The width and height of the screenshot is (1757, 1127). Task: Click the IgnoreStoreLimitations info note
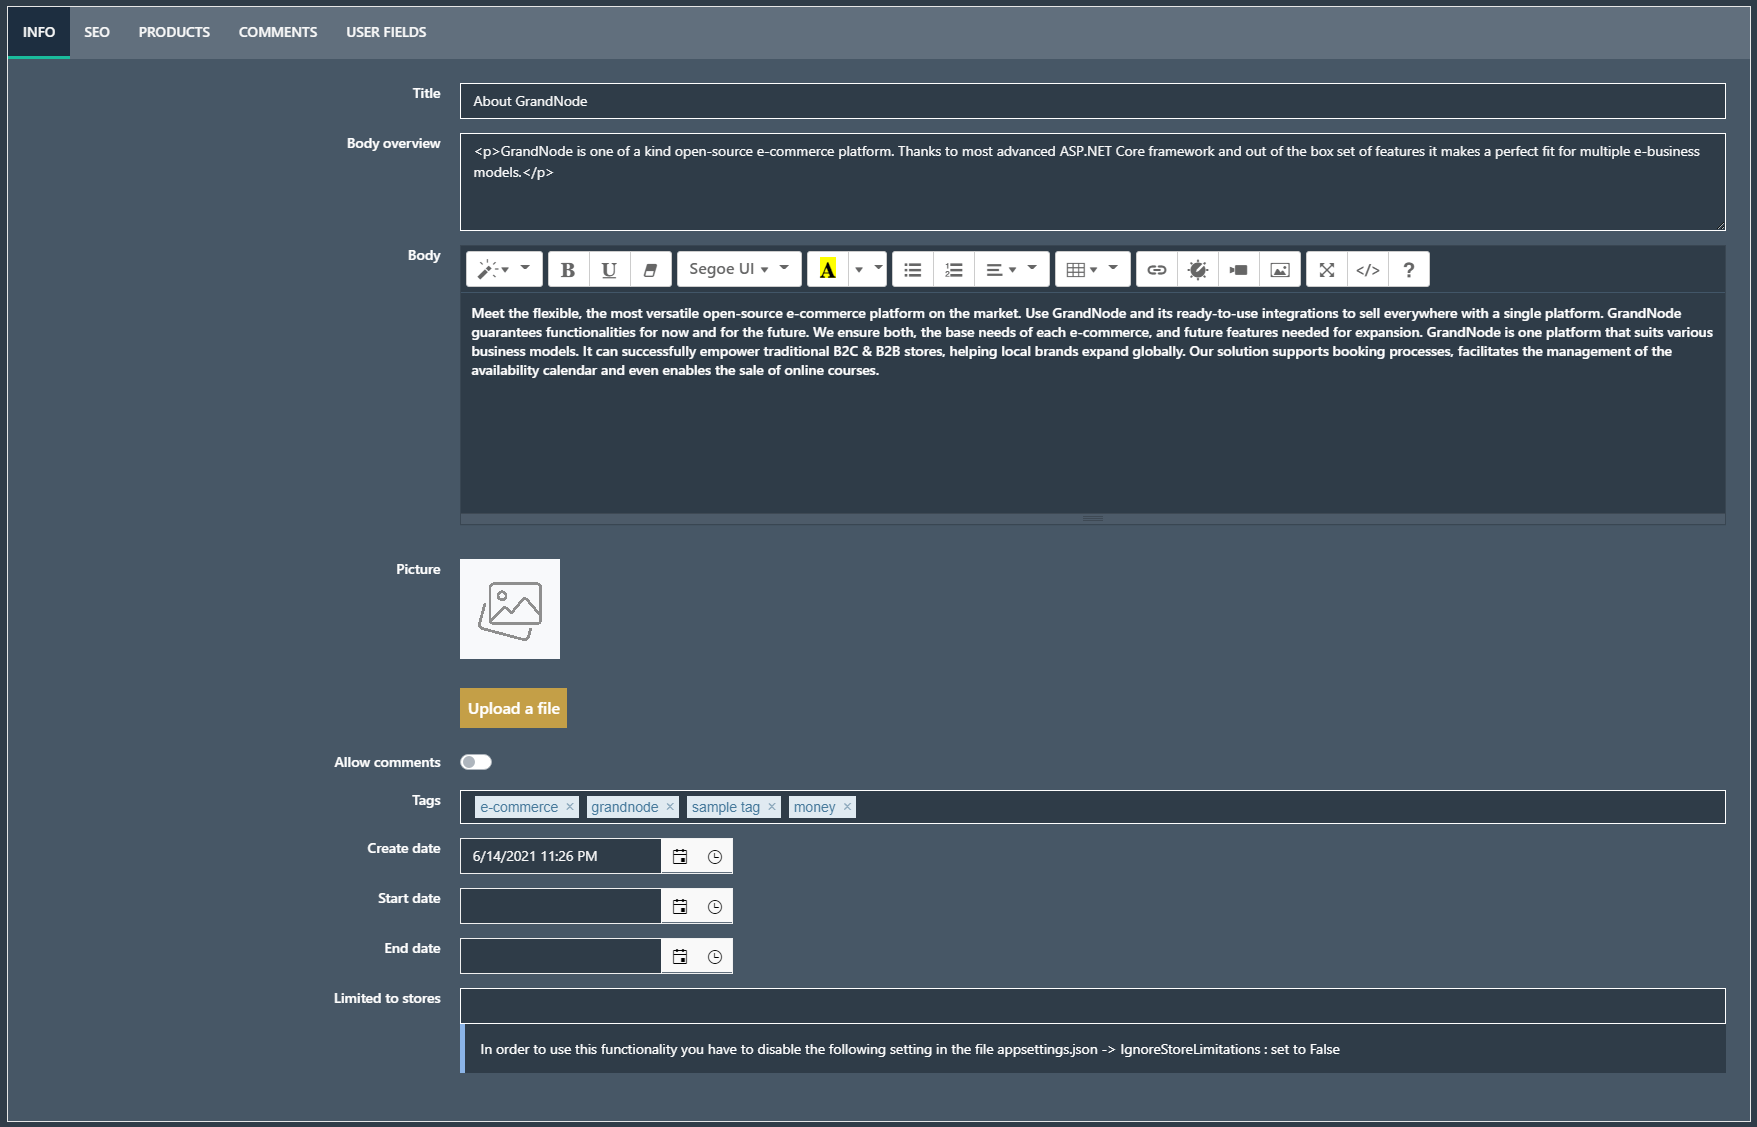(x=1092, y=1049)
